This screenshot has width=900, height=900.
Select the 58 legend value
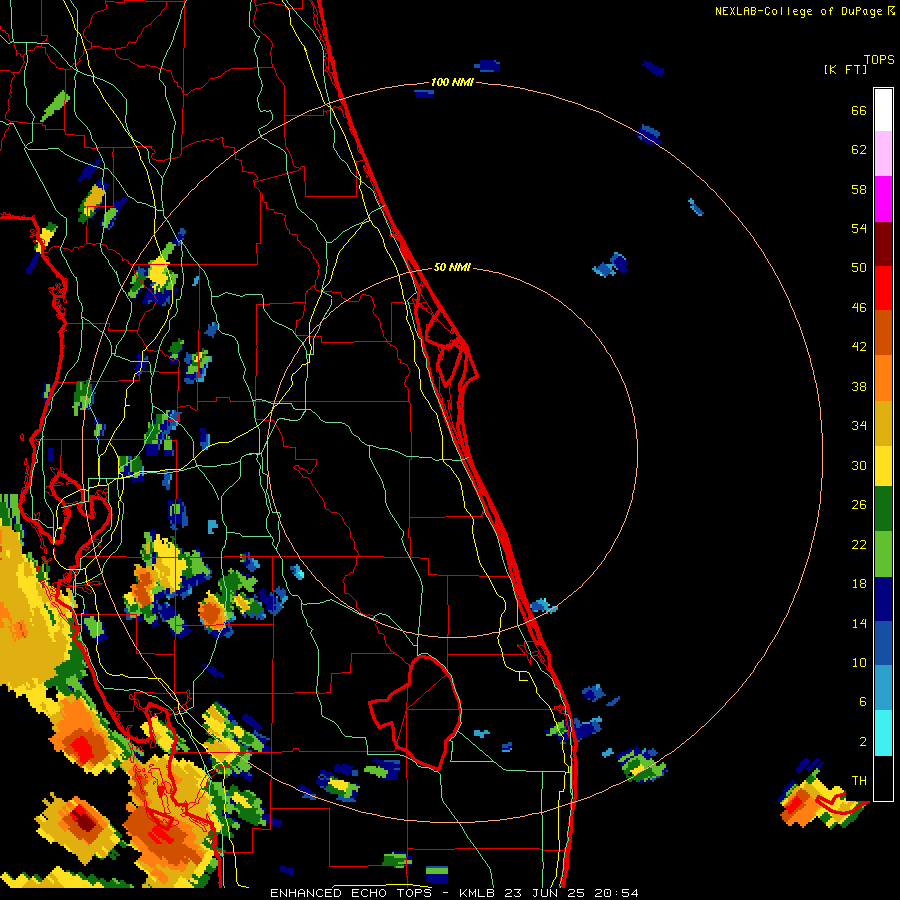click(x=859, y=189)
